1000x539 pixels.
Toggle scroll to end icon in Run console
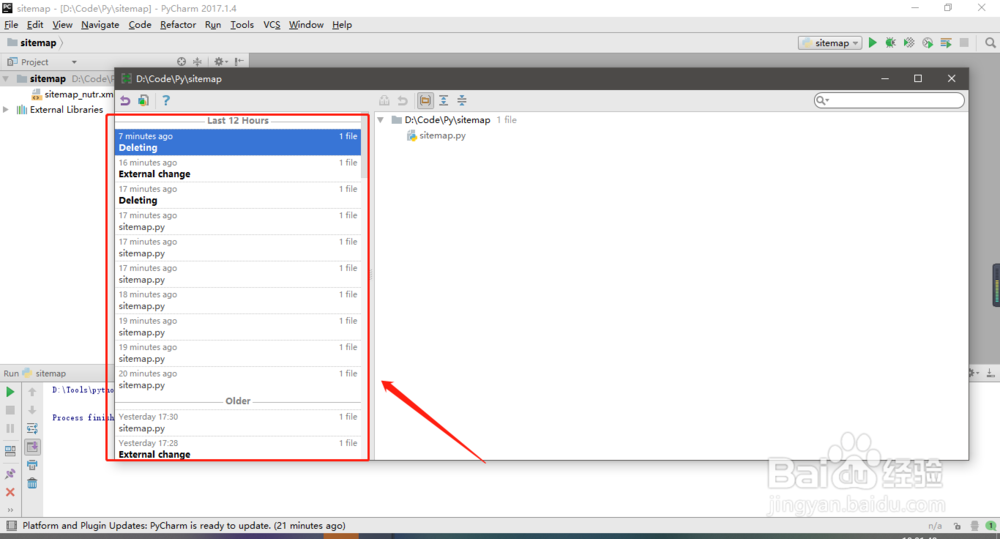(x=32, y=447)
